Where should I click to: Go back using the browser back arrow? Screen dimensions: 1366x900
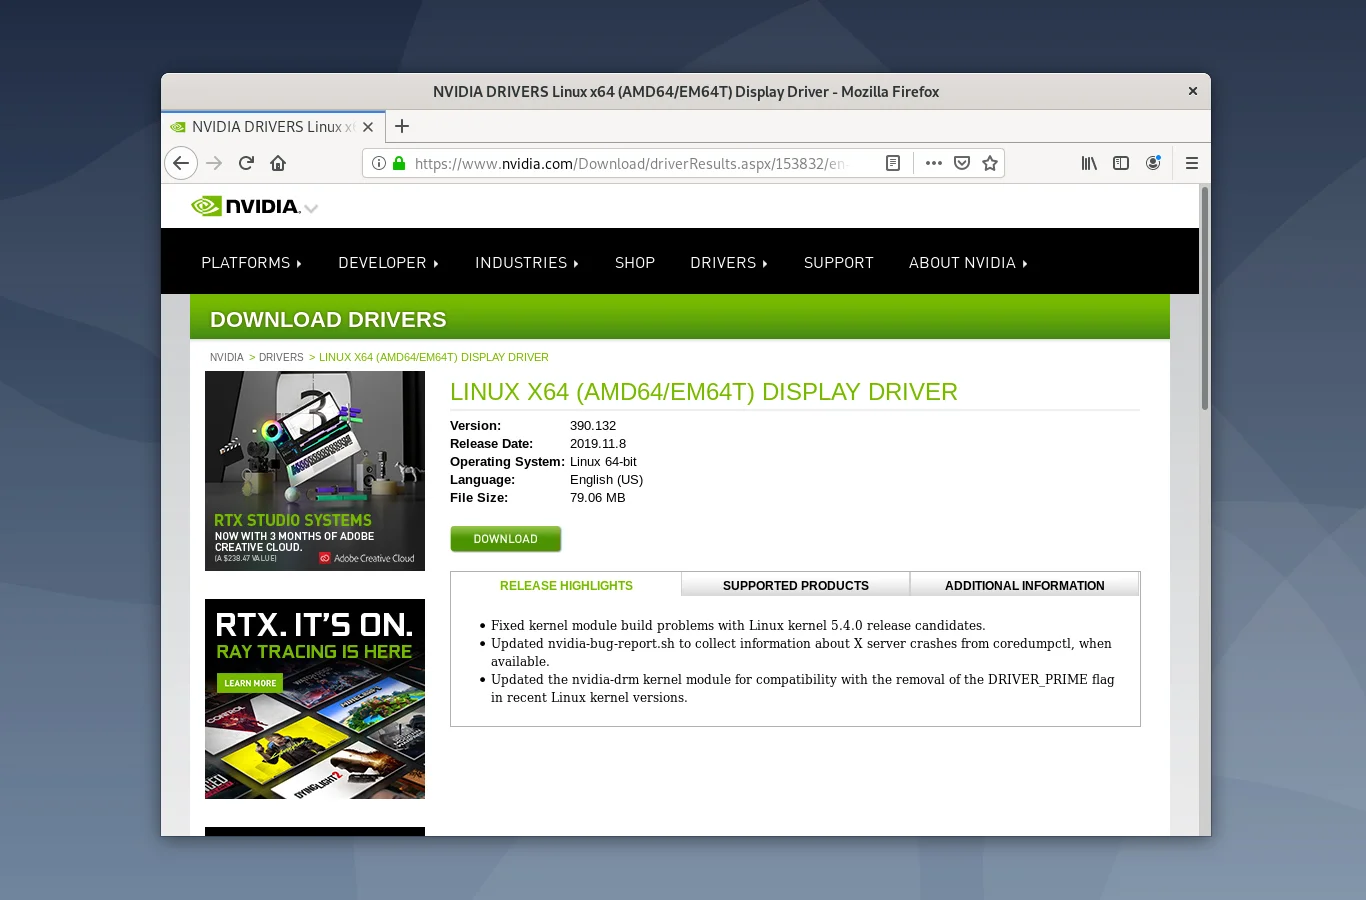[181, 163]
